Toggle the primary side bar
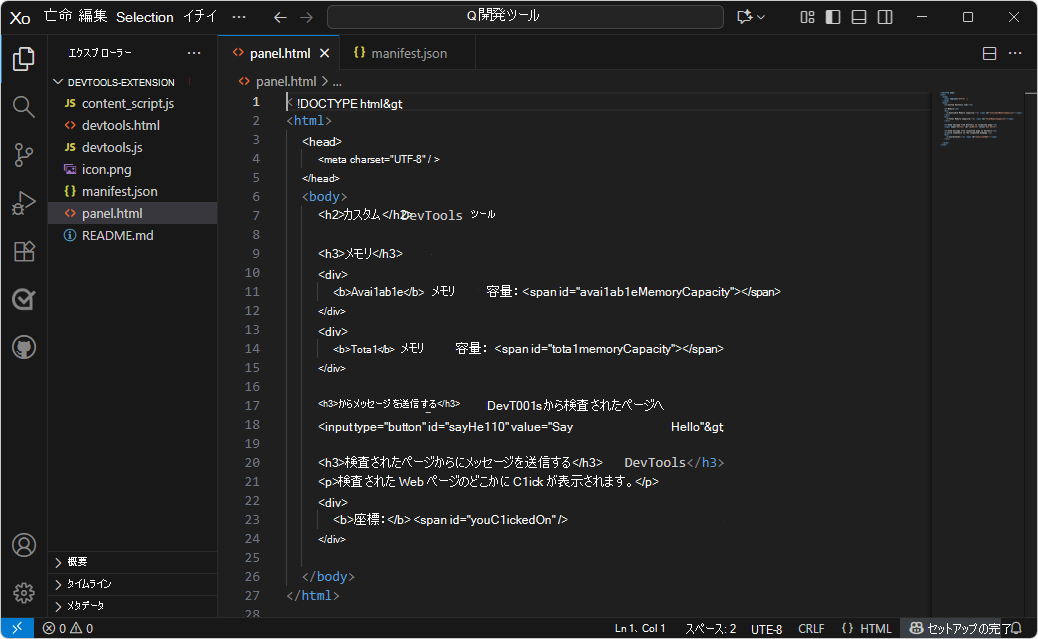Image resolution: width=1038 pixels, height=639 pixels. click(833, 17)
